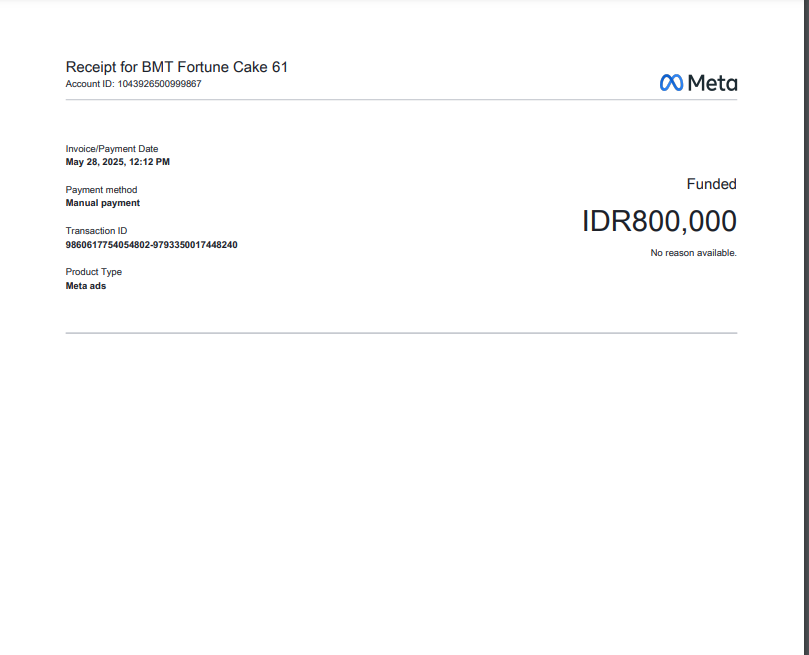Viewport: 809px width, 655px height.
Task: Select the IDR800,000 amount
Action: coord(659,221)
